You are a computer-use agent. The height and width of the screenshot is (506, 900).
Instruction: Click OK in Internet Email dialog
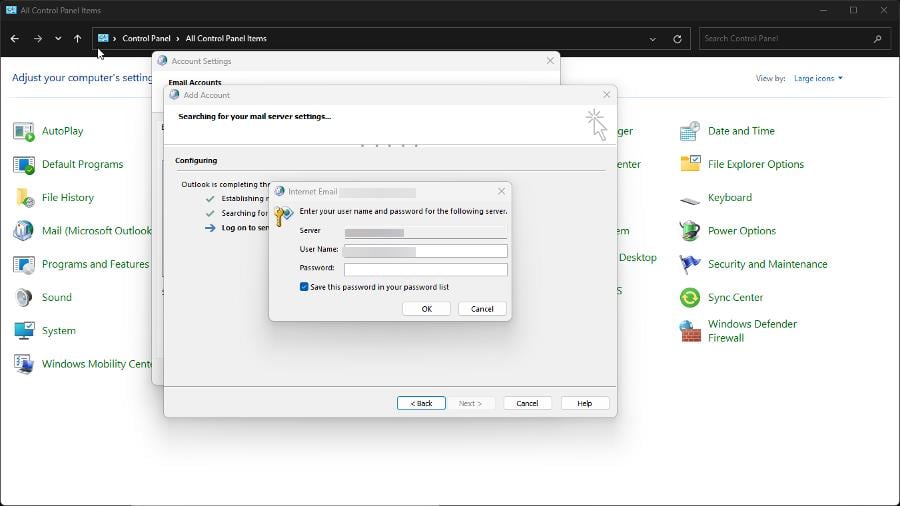(x=426, y=309)
